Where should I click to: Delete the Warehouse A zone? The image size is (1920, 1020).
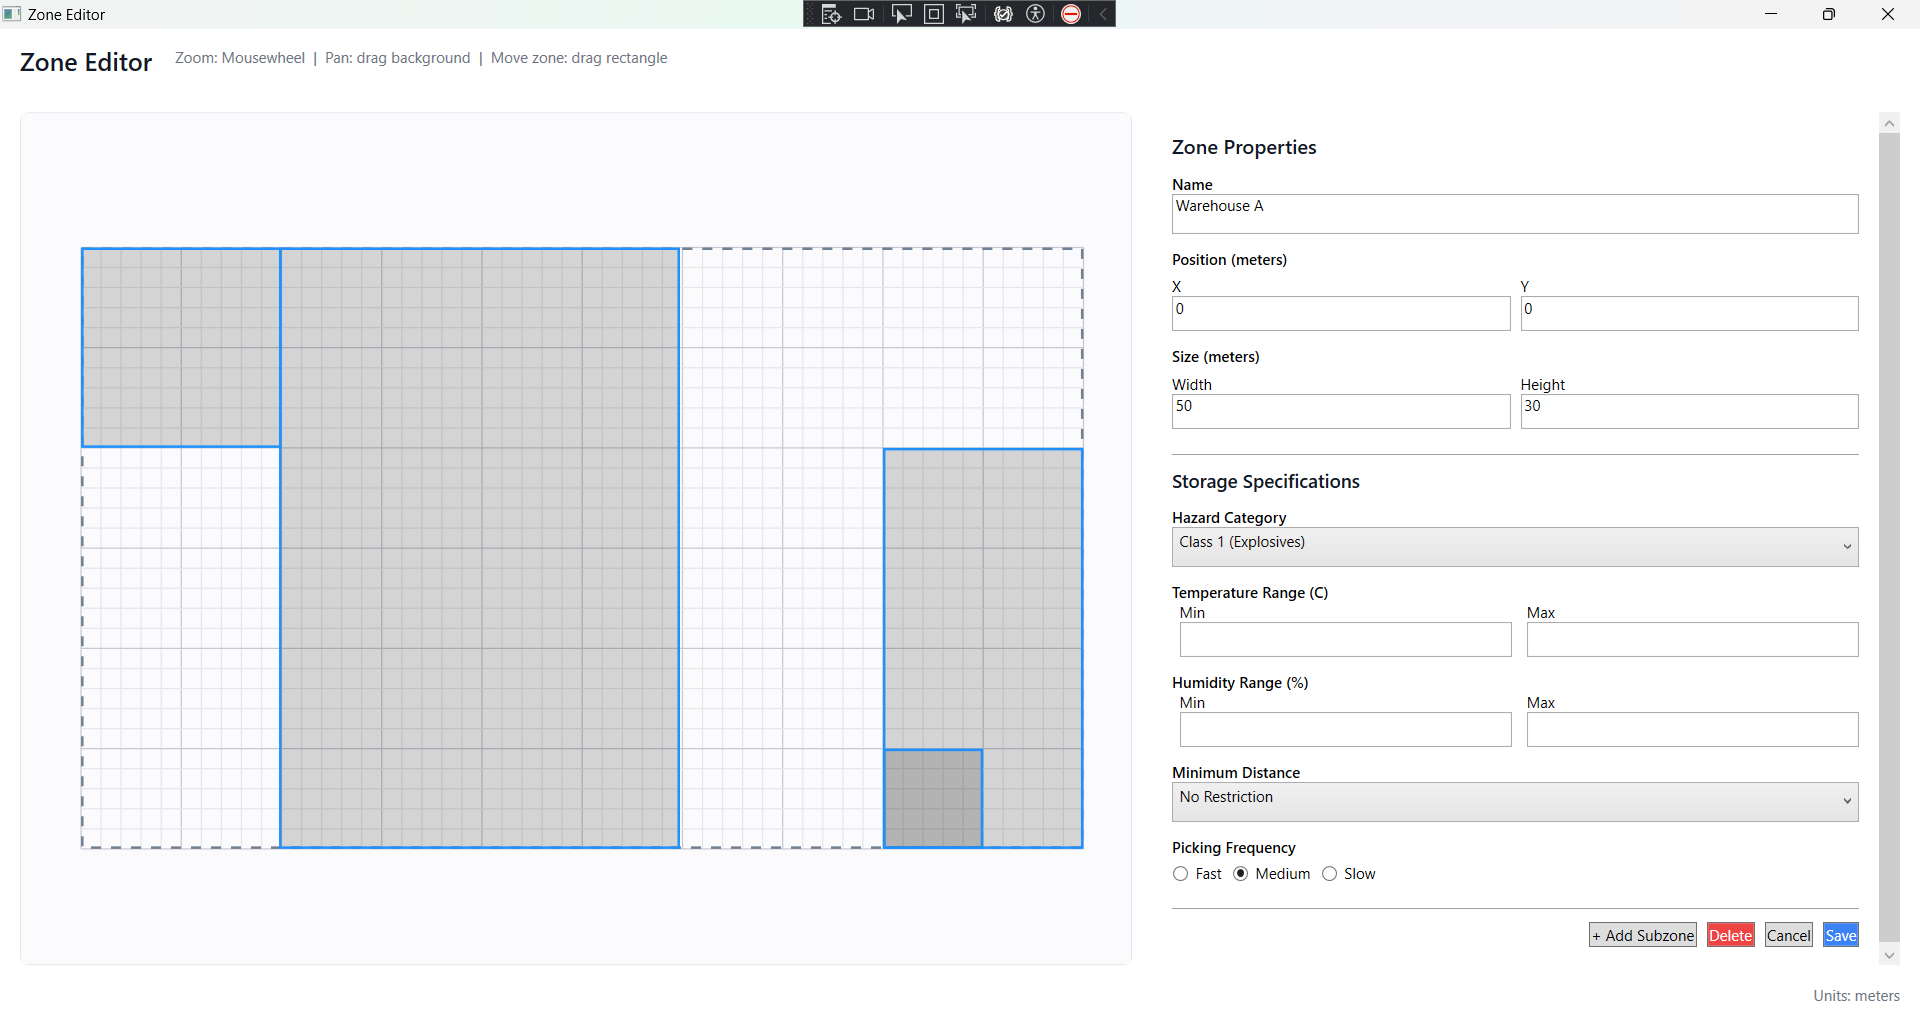pos(1730,934)
